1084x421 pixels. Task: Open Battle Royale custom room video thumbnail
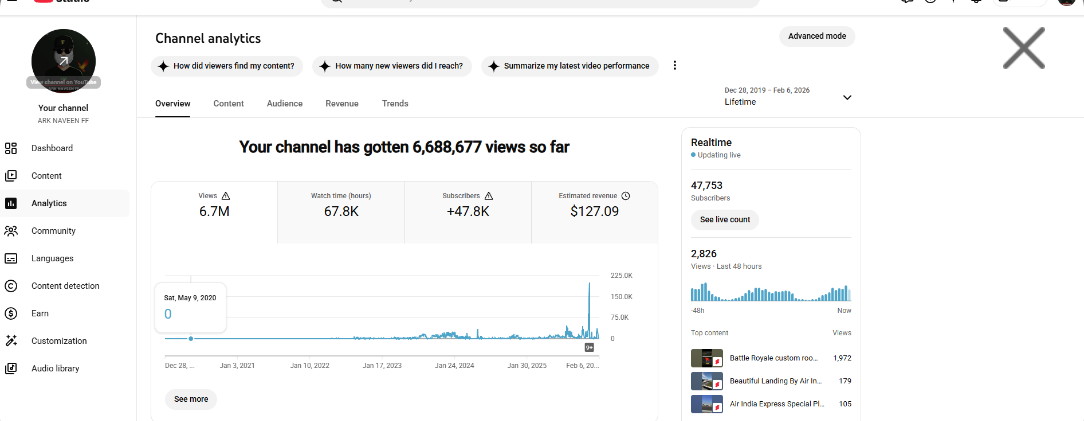tap(707, 357)
